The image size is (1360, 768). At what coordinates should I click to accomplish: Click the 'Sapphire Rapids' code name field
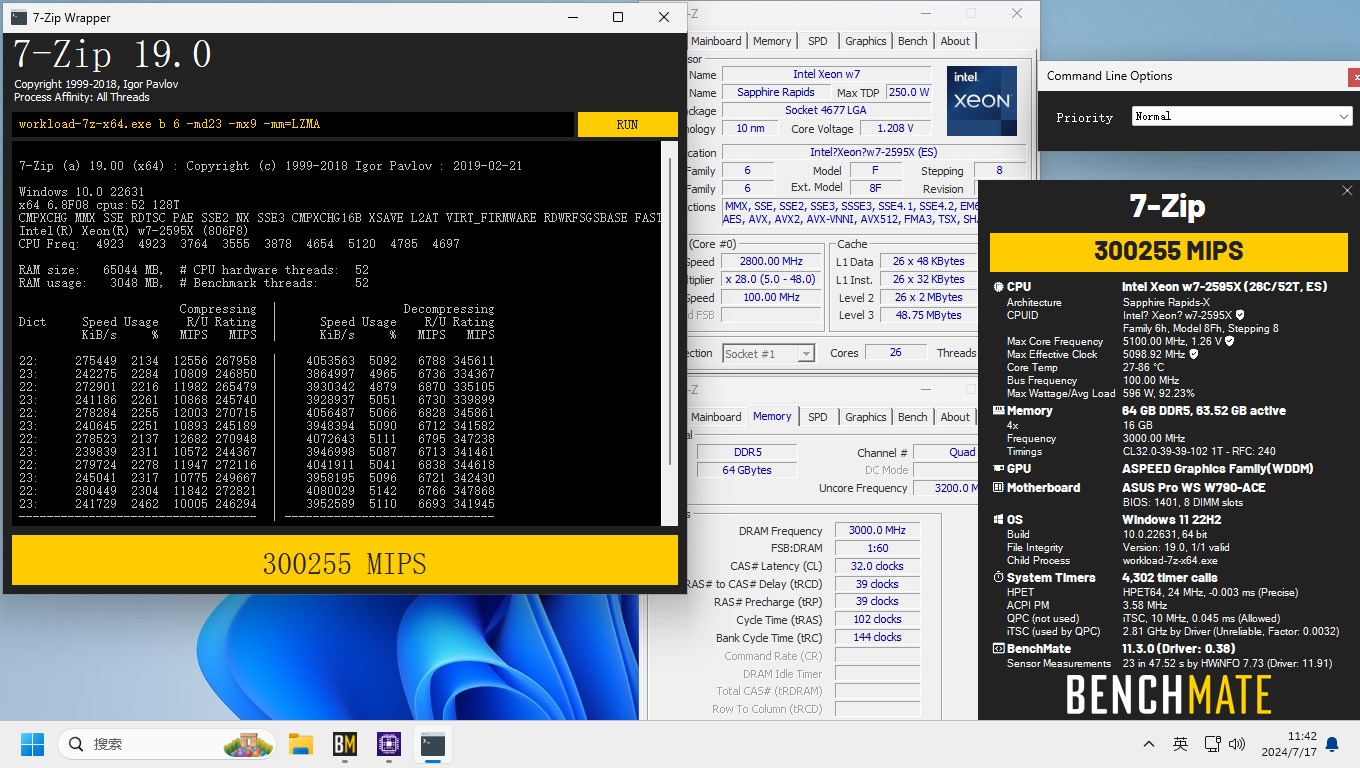tap(776, 92)
